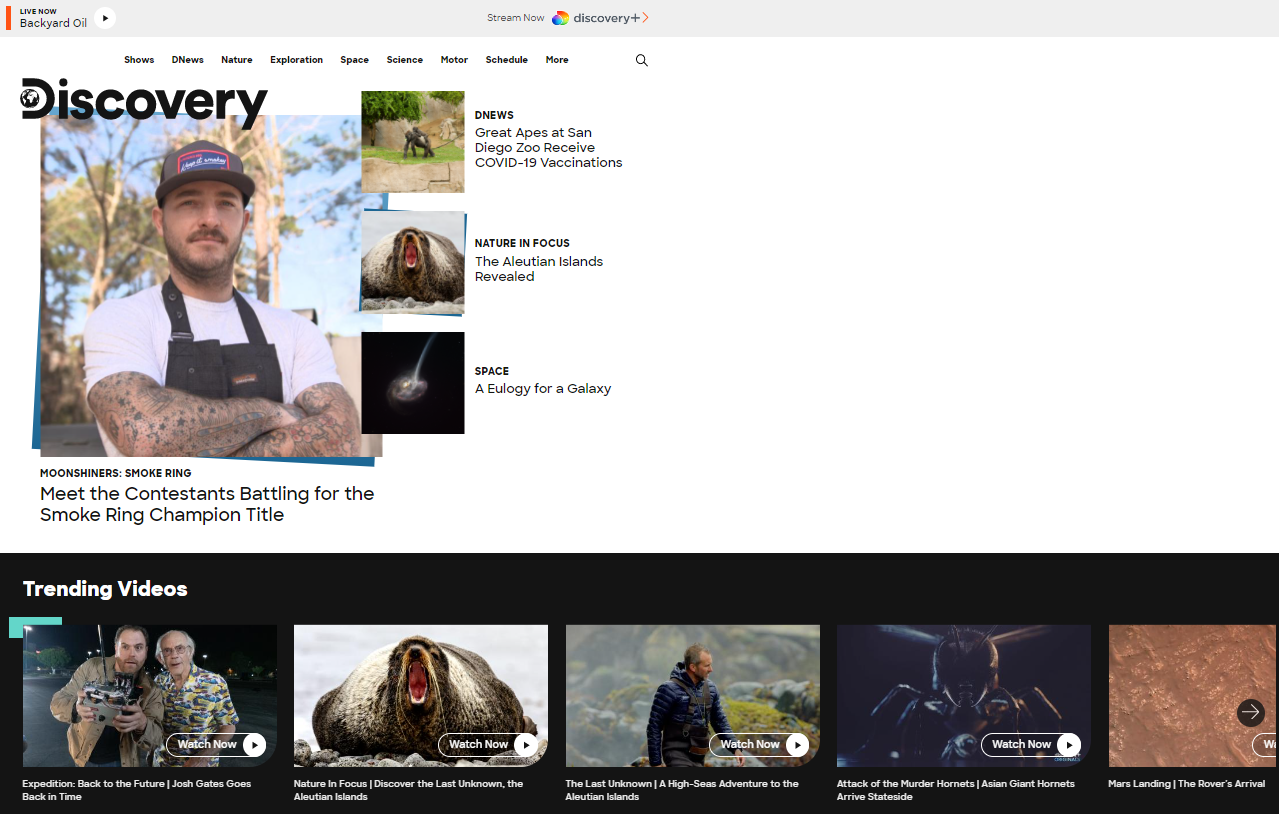Viewport: 1279px width, 814px height.
Task: Open the Exploration menu
Action: 296,60
